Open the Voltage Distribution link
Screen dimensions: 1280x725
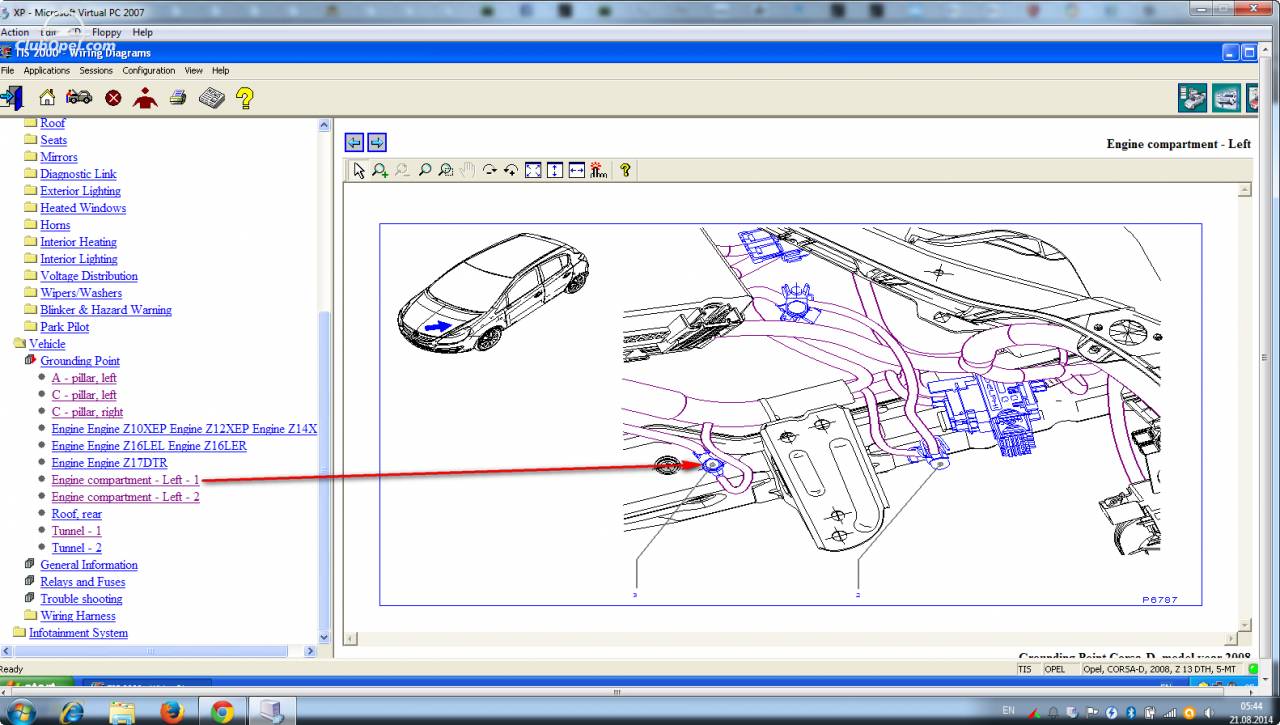click(89, 276)
